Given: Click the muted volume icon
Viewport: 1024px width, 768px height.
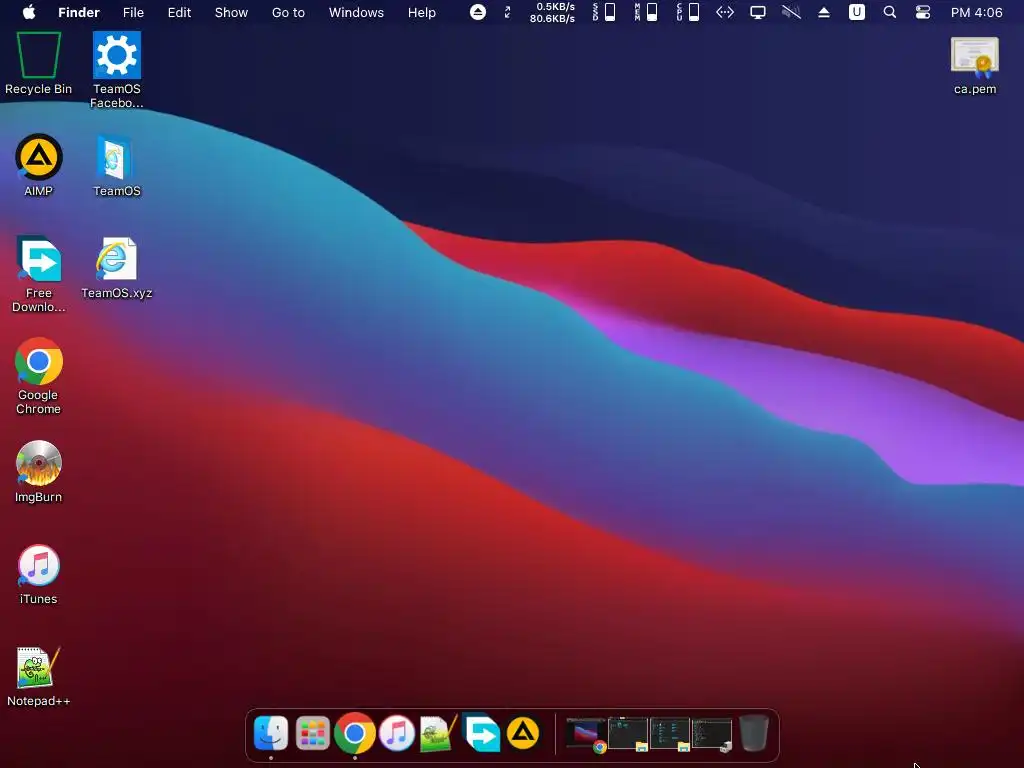Looking at the screenshot, I should pyautogui.click(x=791, y=12).
